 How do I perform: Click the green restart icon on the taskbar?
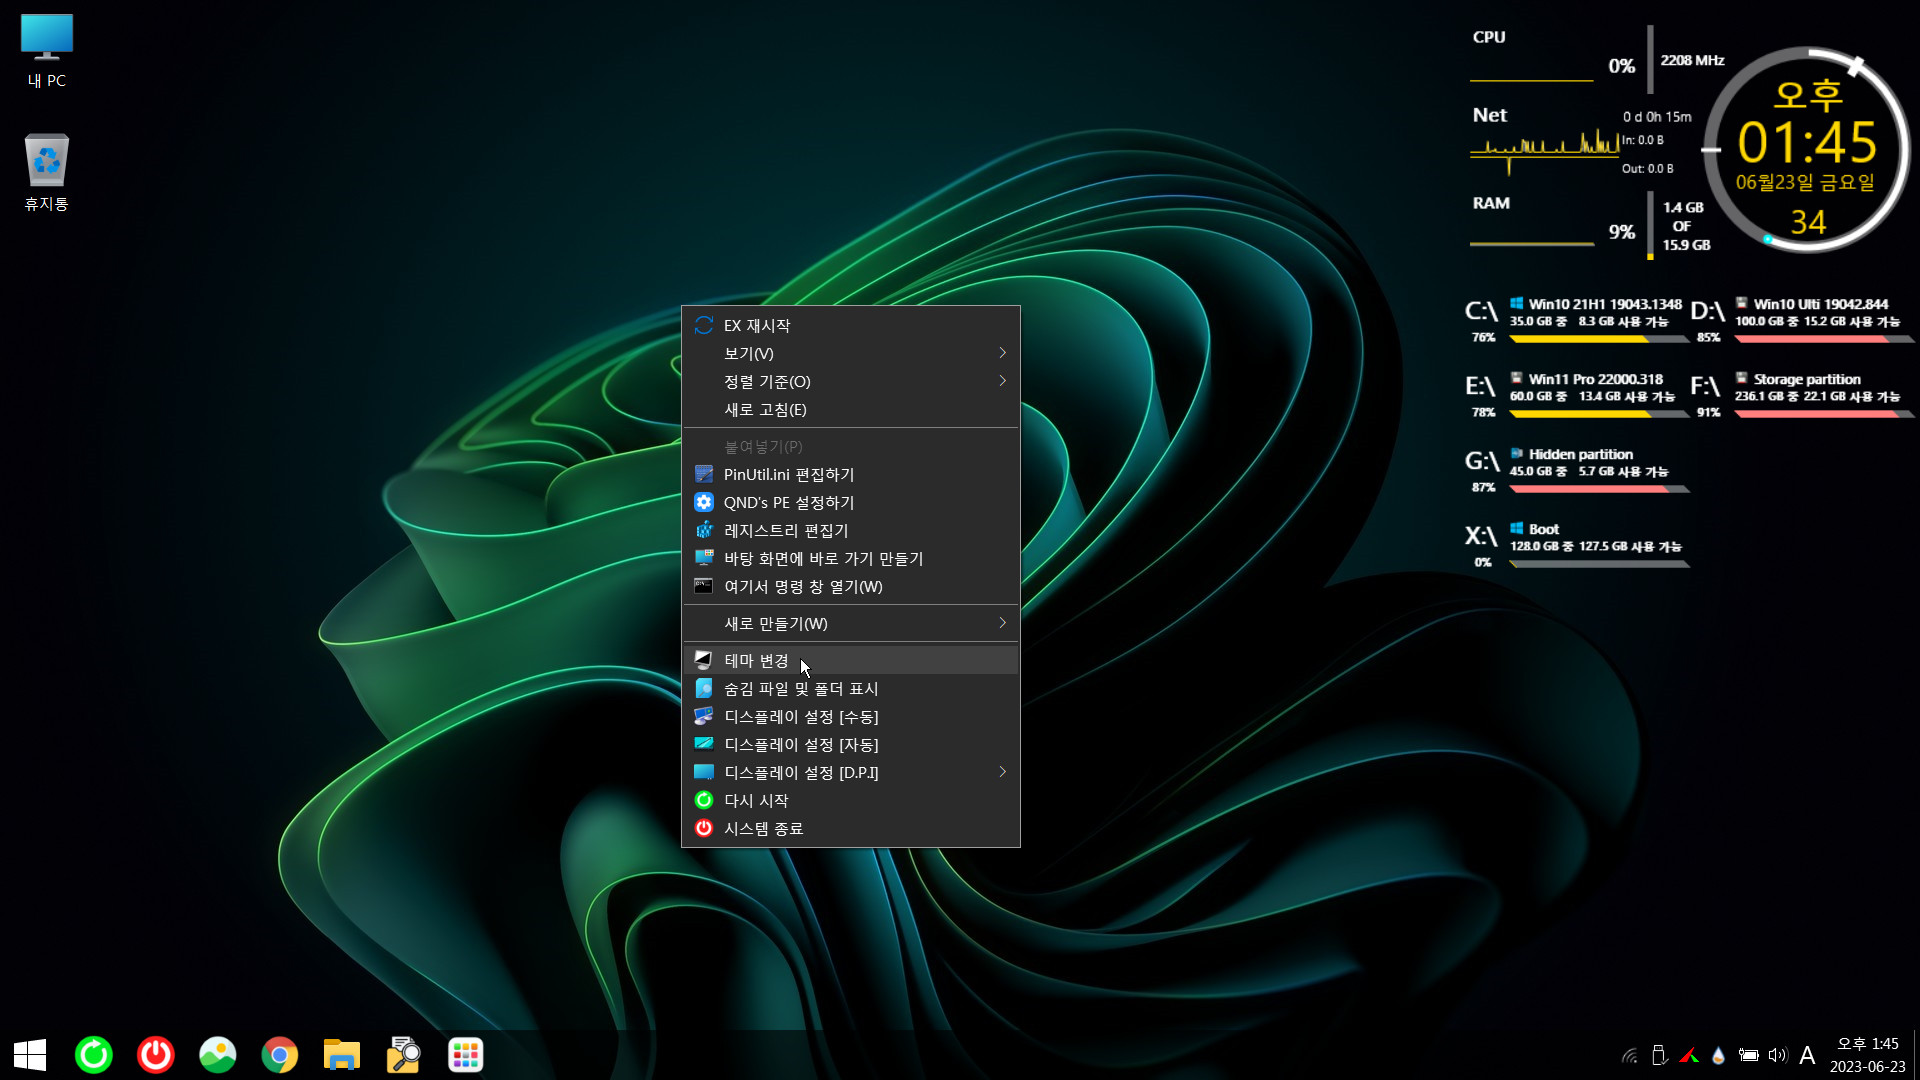94,1055
